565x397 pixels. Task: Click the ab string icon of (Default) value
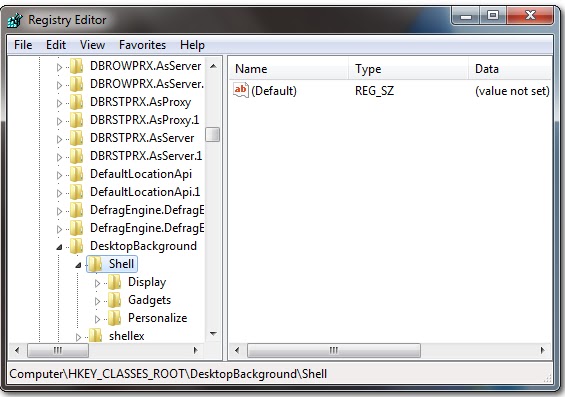tap(241, 90)
